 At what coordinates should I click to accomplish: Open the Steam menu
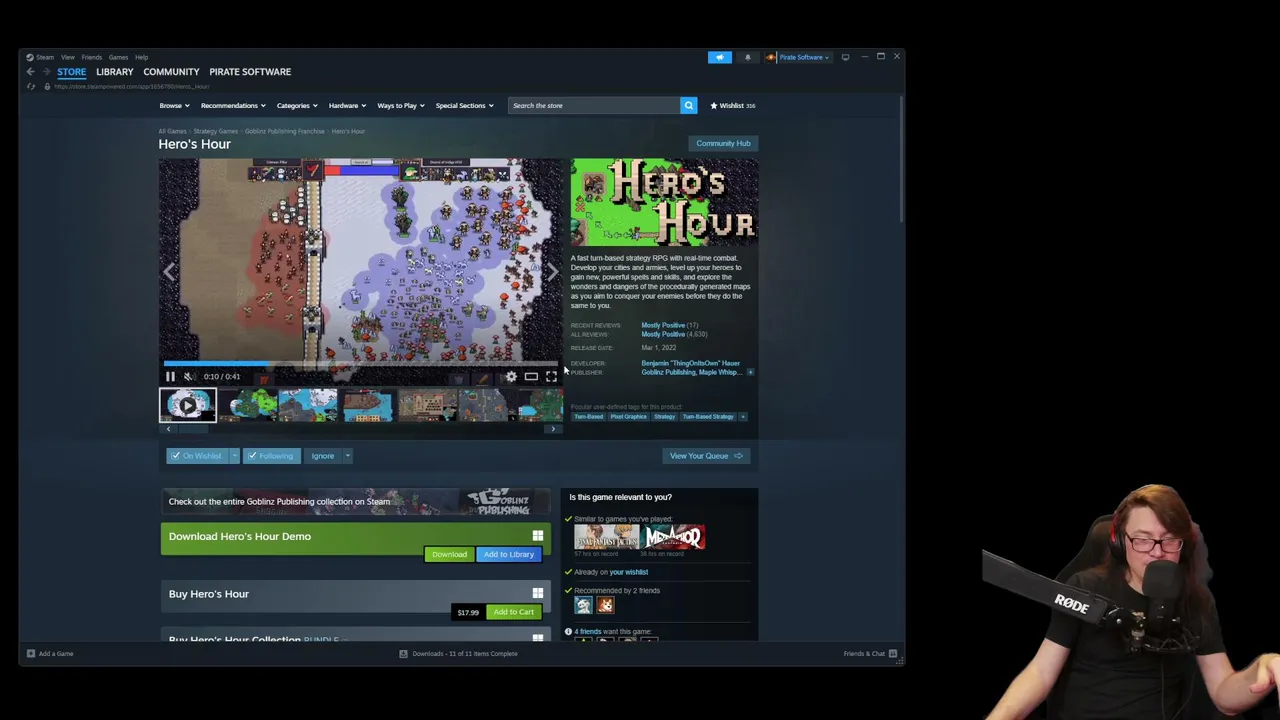point(40,57)
